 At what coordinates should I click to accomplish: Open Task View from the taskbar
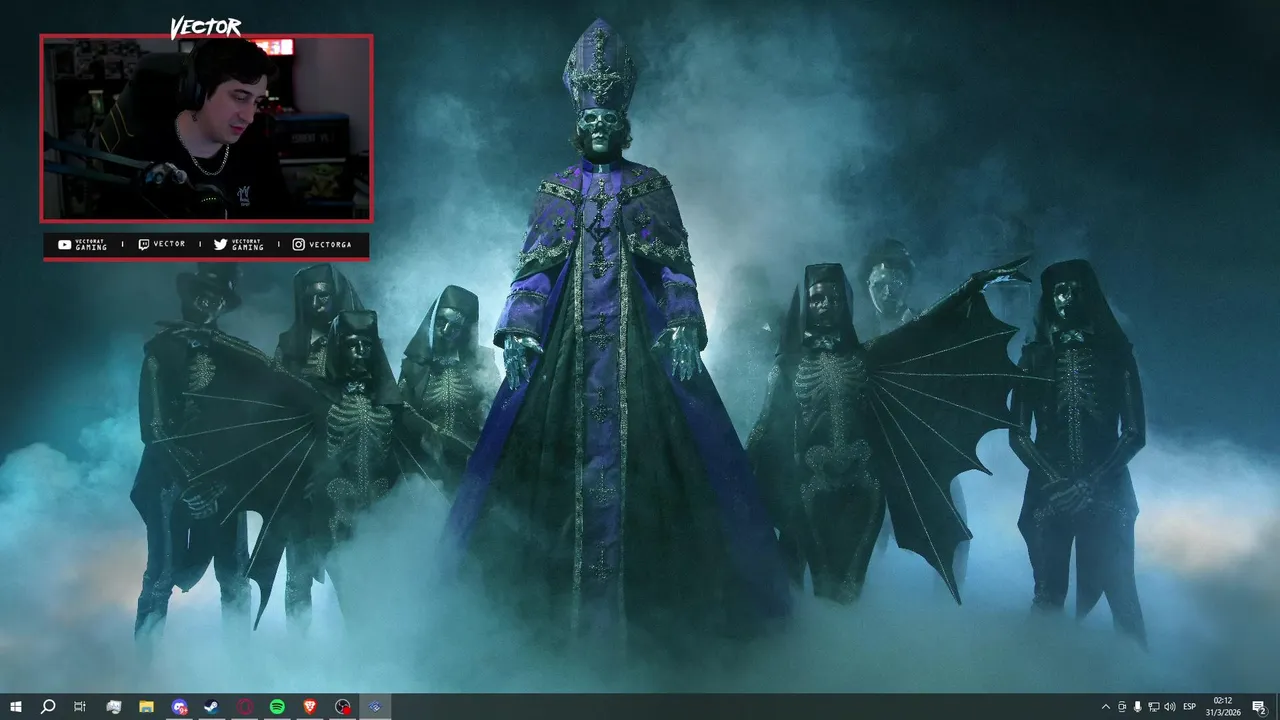click(x=80, y=707)
